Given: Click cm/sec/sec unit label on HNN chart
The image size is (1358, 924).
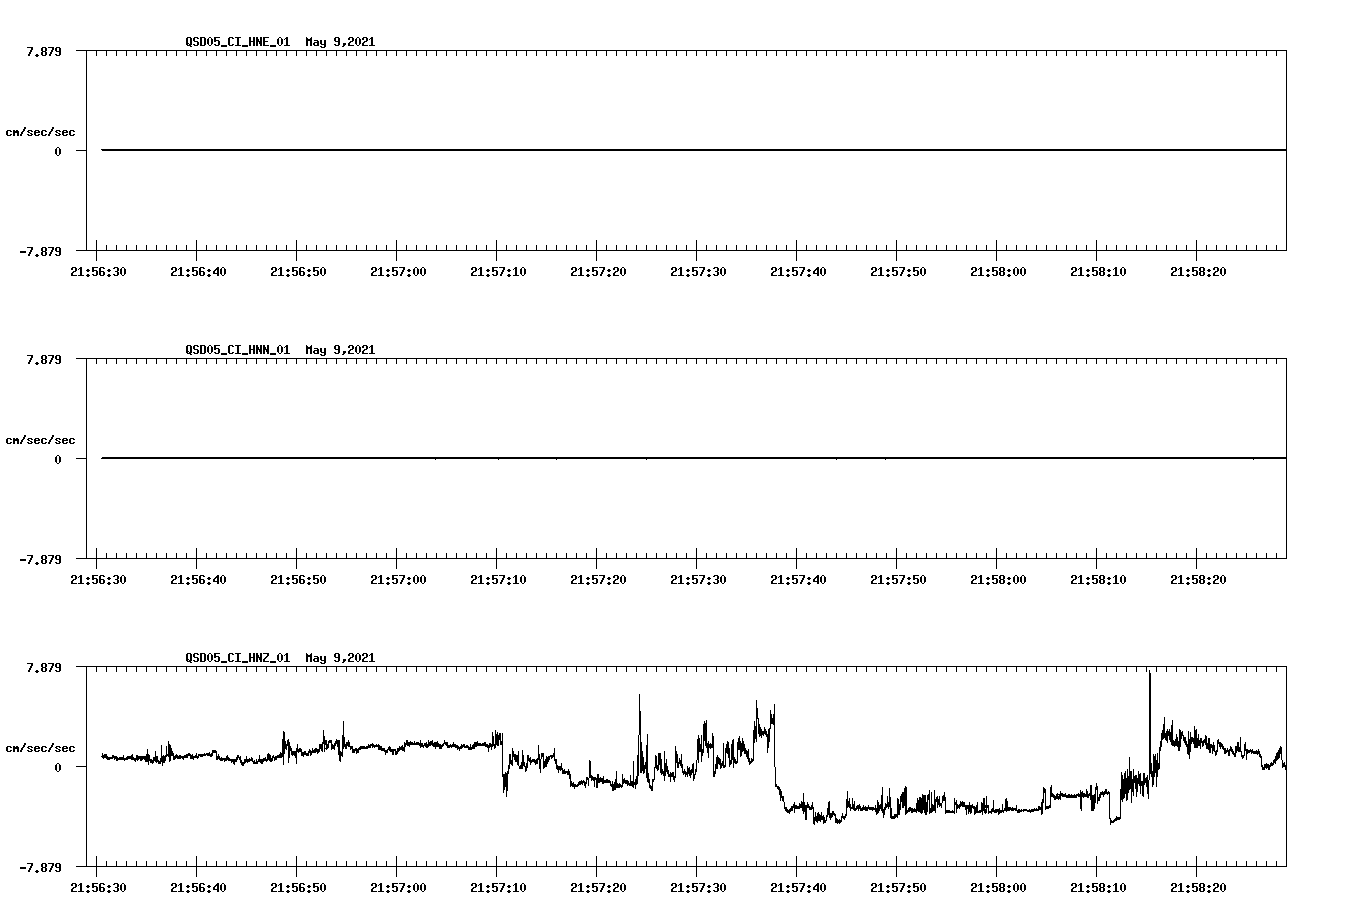Looking at the screenshot, I should tap(40, 440).
